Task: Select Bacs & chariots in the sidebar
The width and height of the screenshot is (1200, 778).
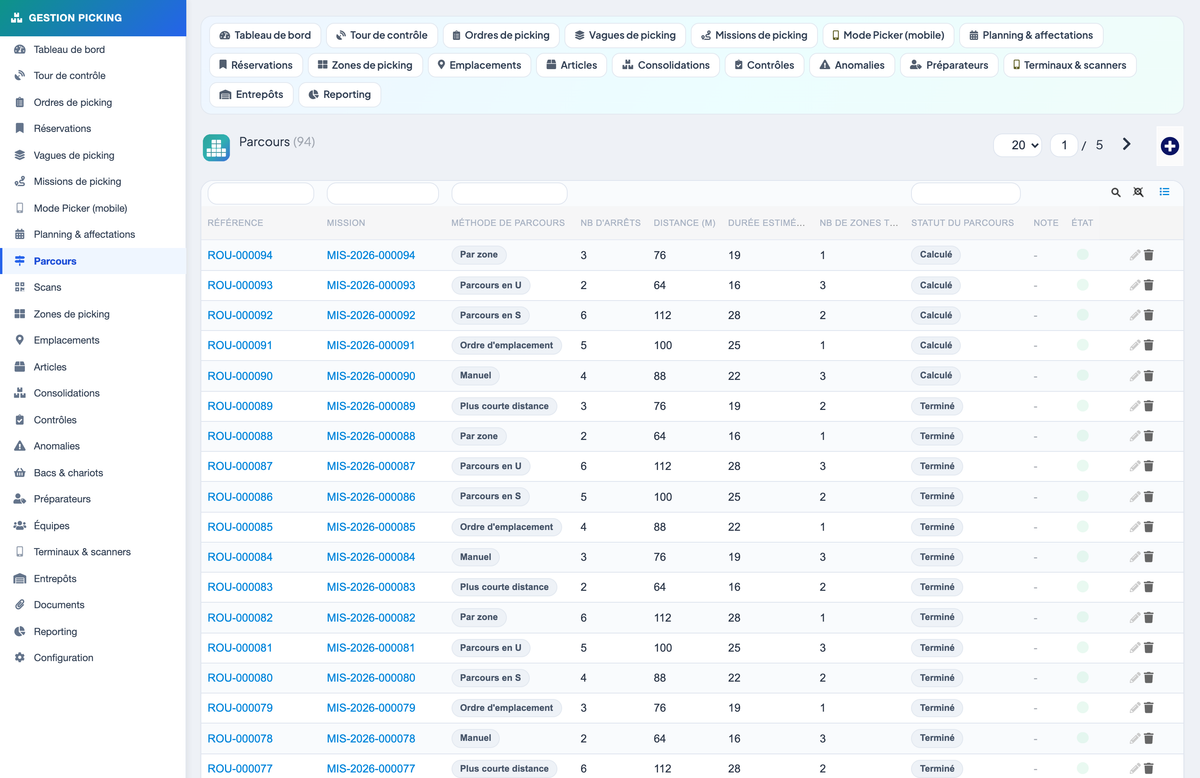Action: (68, 473)
